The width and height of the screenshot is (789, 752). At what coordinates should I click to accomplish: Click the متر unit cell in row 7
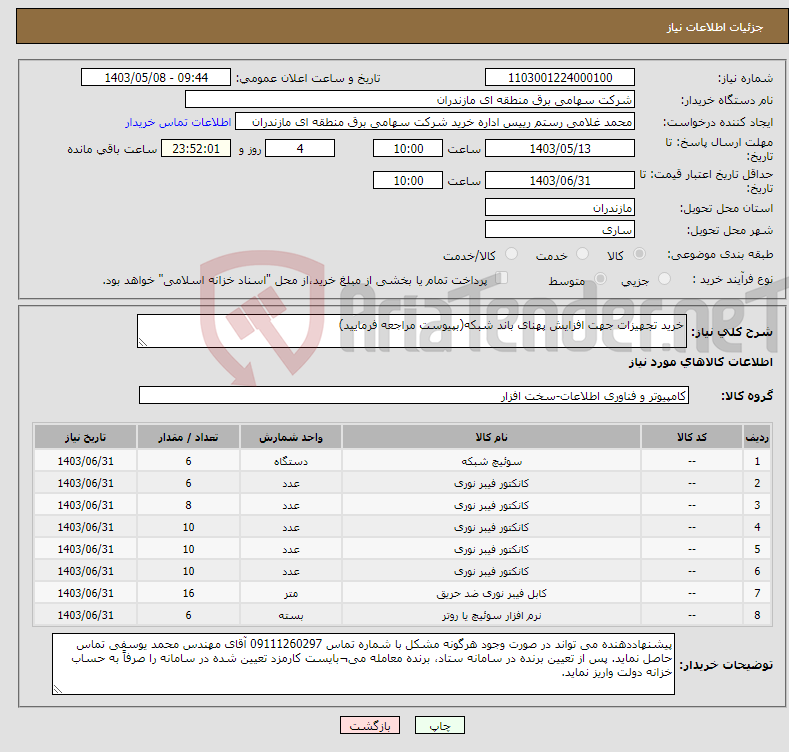coord(291,593)
